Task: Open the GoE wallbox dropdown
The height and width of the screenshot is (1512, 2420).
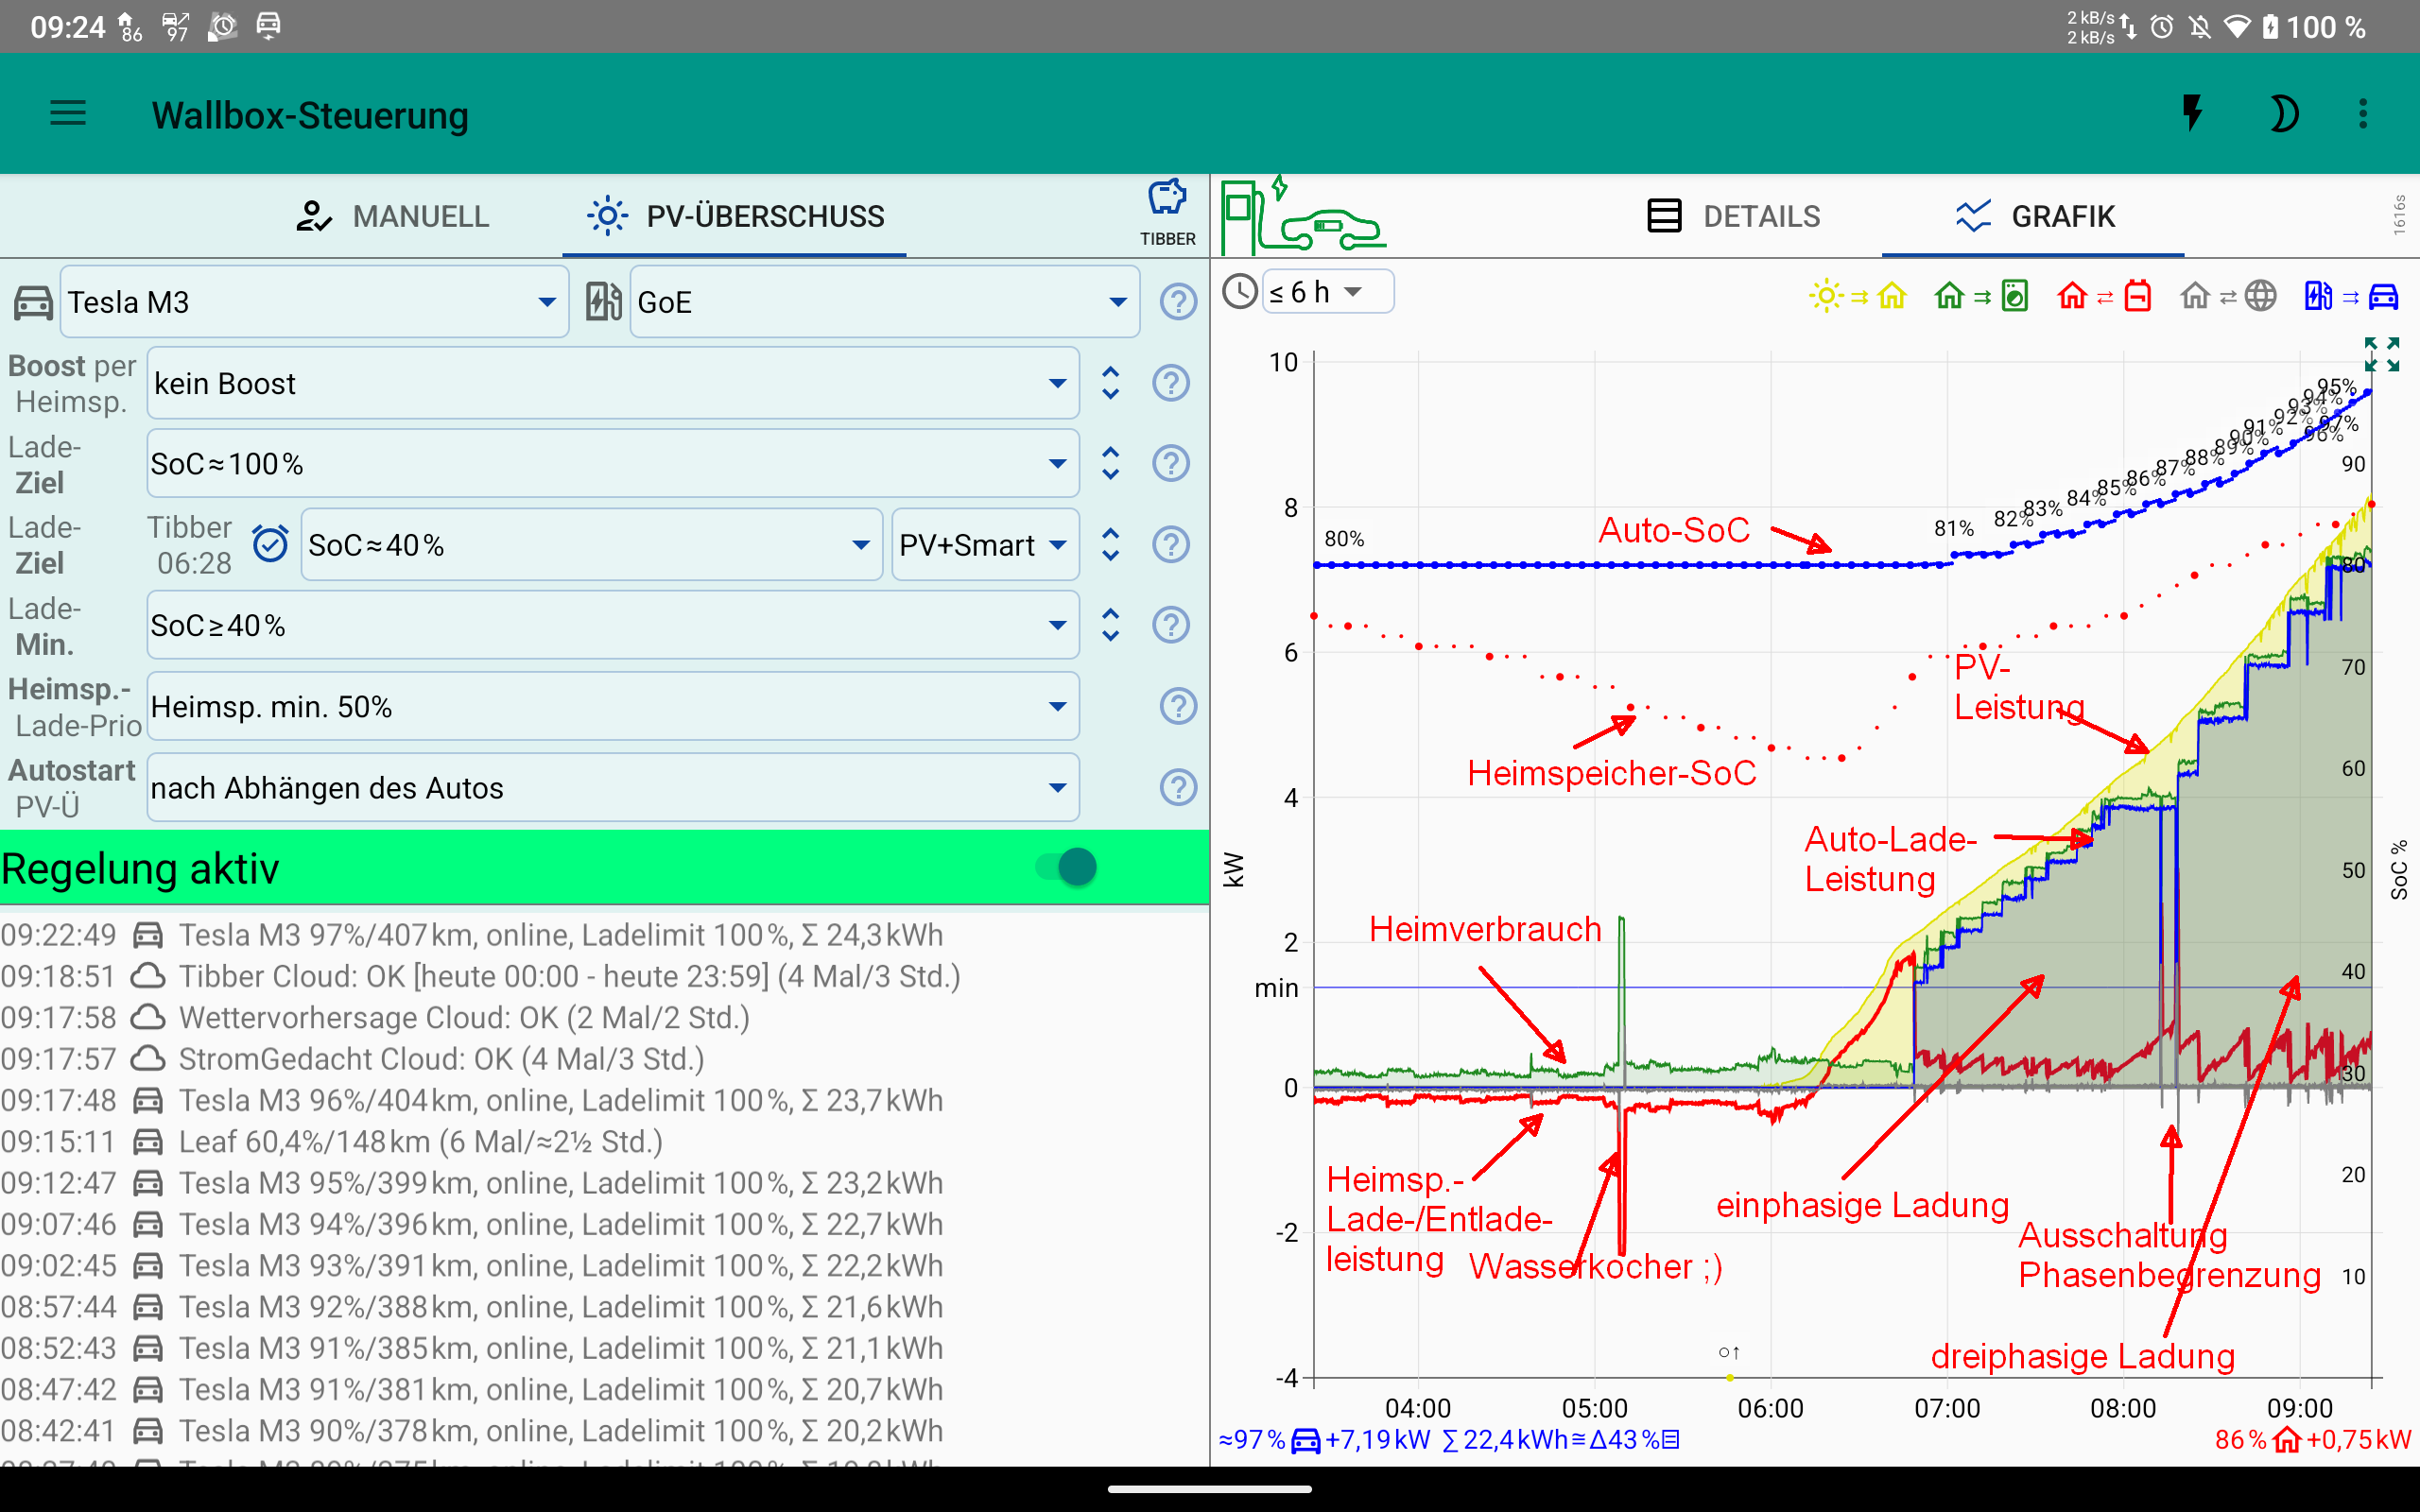Action: [884, 302]
